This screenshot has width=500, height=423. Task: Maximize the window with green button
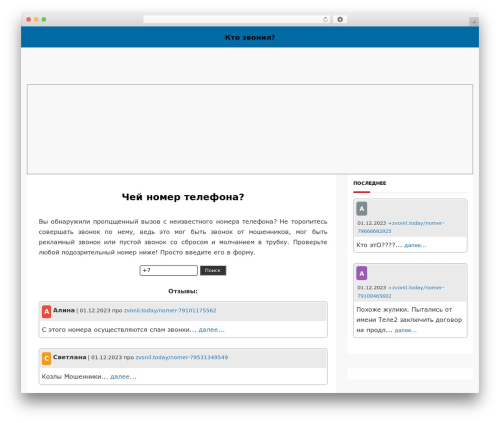tap(44, 19)
